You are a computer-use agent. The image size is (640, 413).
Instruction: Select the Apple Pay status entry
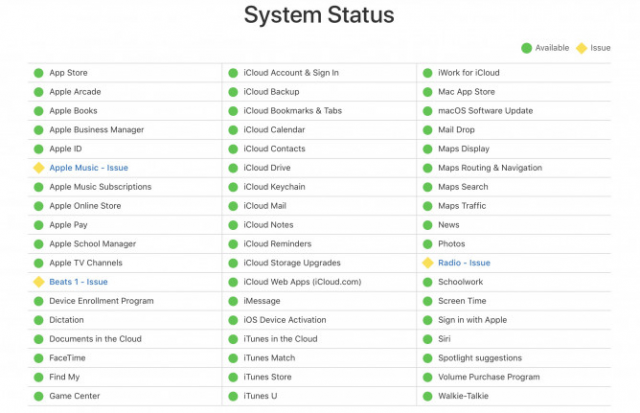(125, 225)
